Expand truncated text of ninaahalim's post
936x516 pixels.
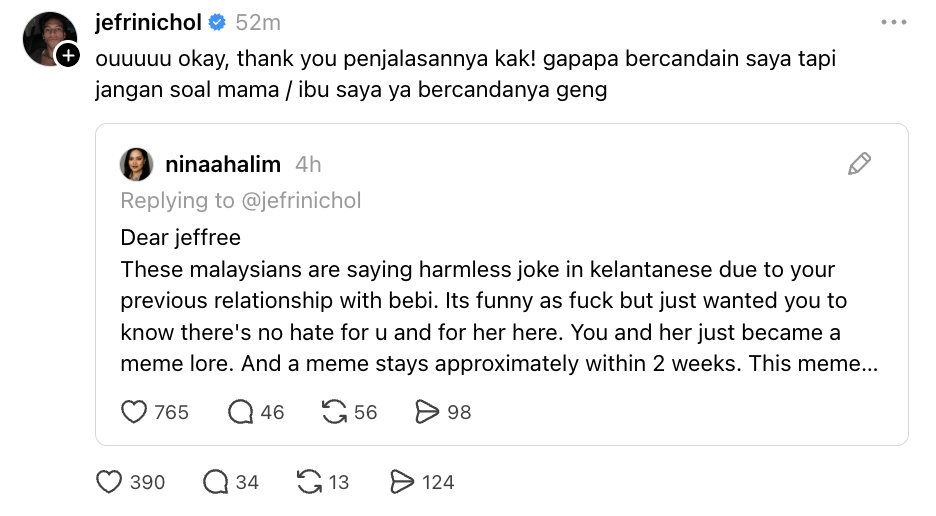[860, 364]
